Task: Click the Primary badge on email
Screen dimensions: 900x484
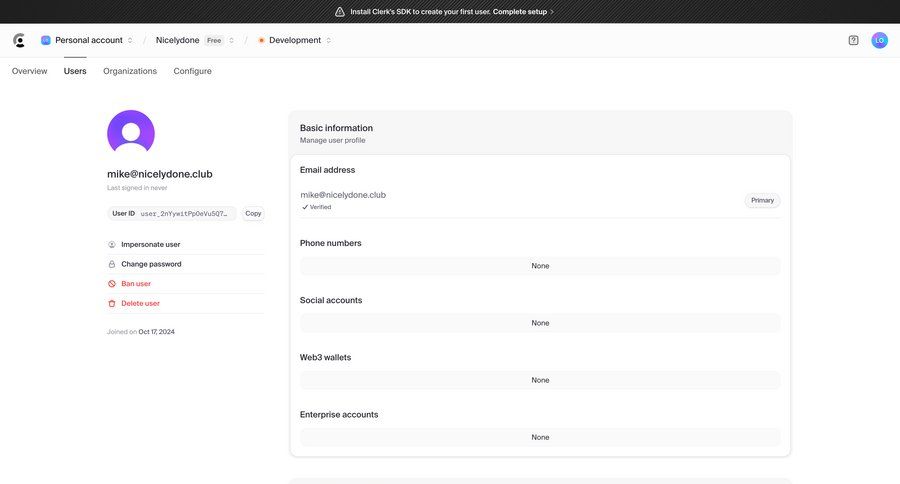Action: (762, 200)
